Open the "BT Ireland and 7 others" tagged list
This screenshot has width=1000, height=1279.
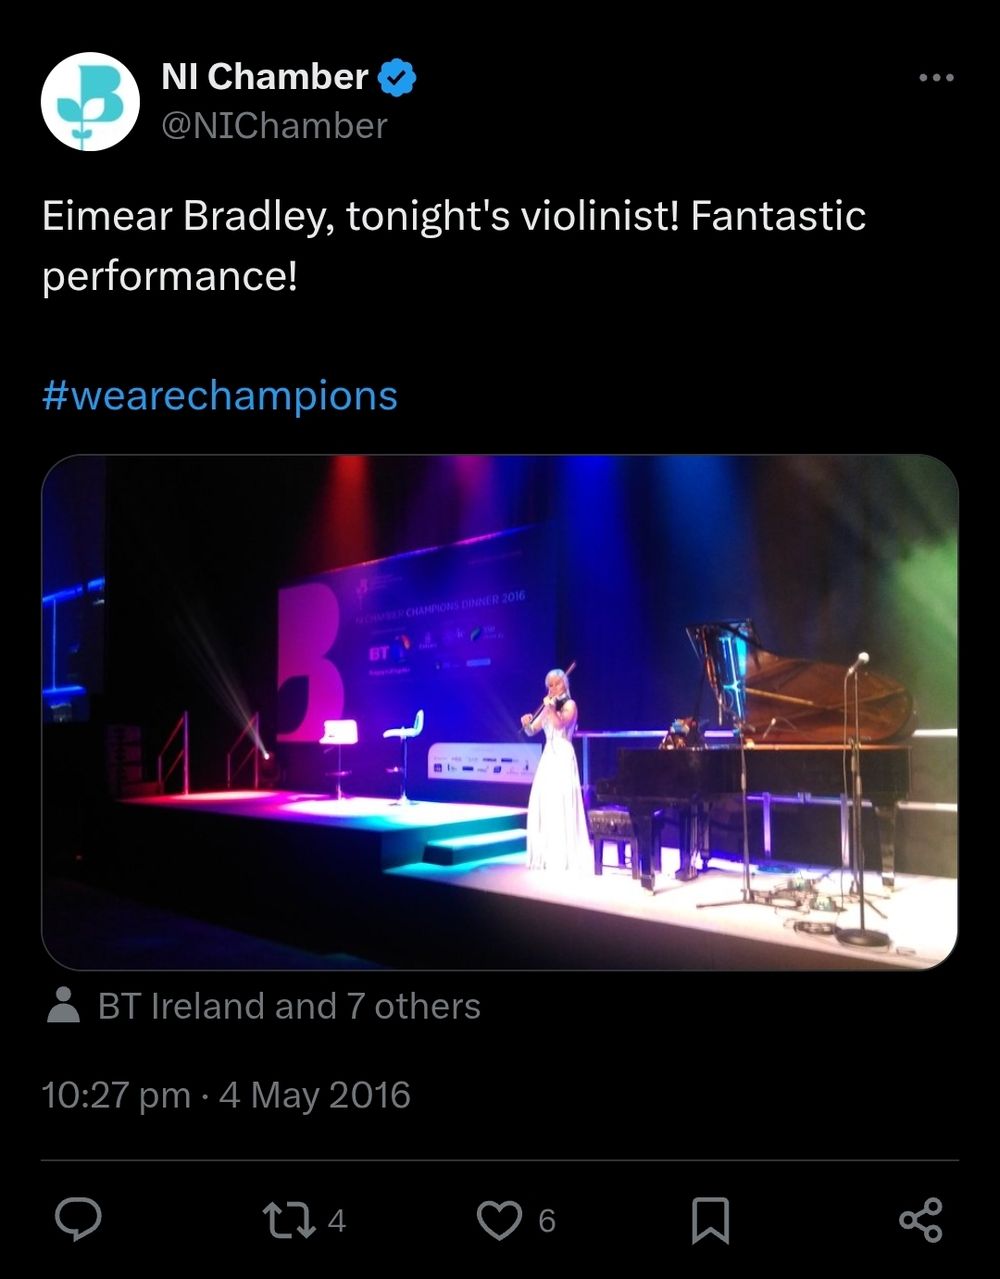coord(289,1006)
